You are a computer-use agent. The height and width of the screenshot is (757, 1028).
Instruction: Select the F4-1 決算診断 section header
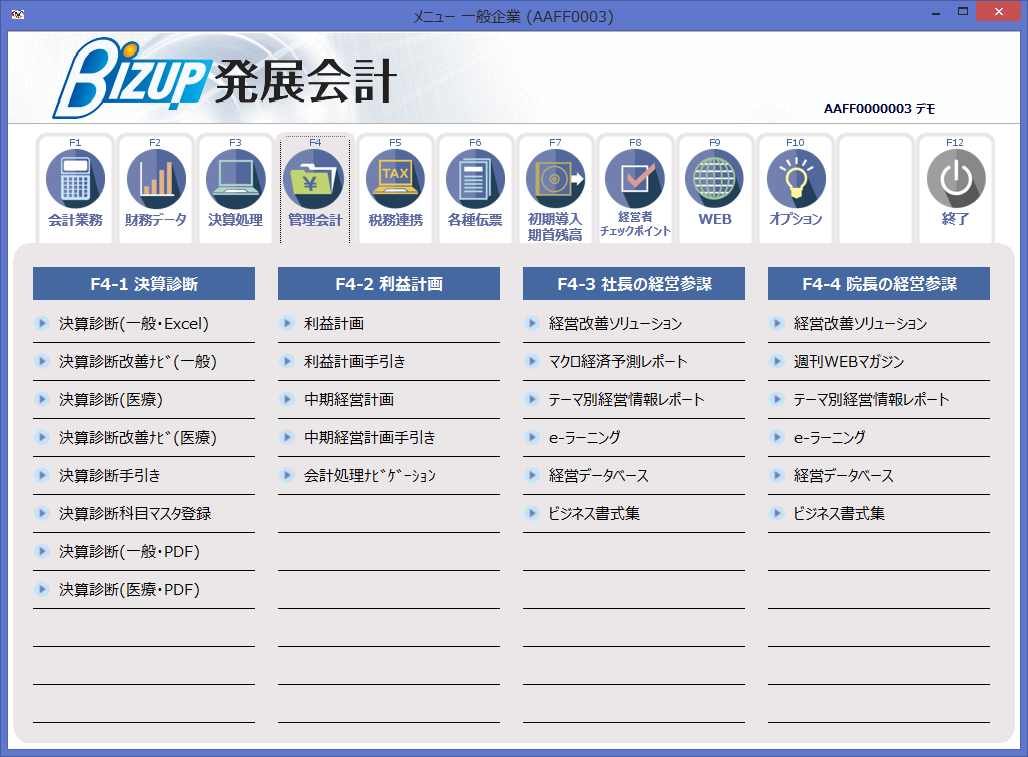point(143,283)
